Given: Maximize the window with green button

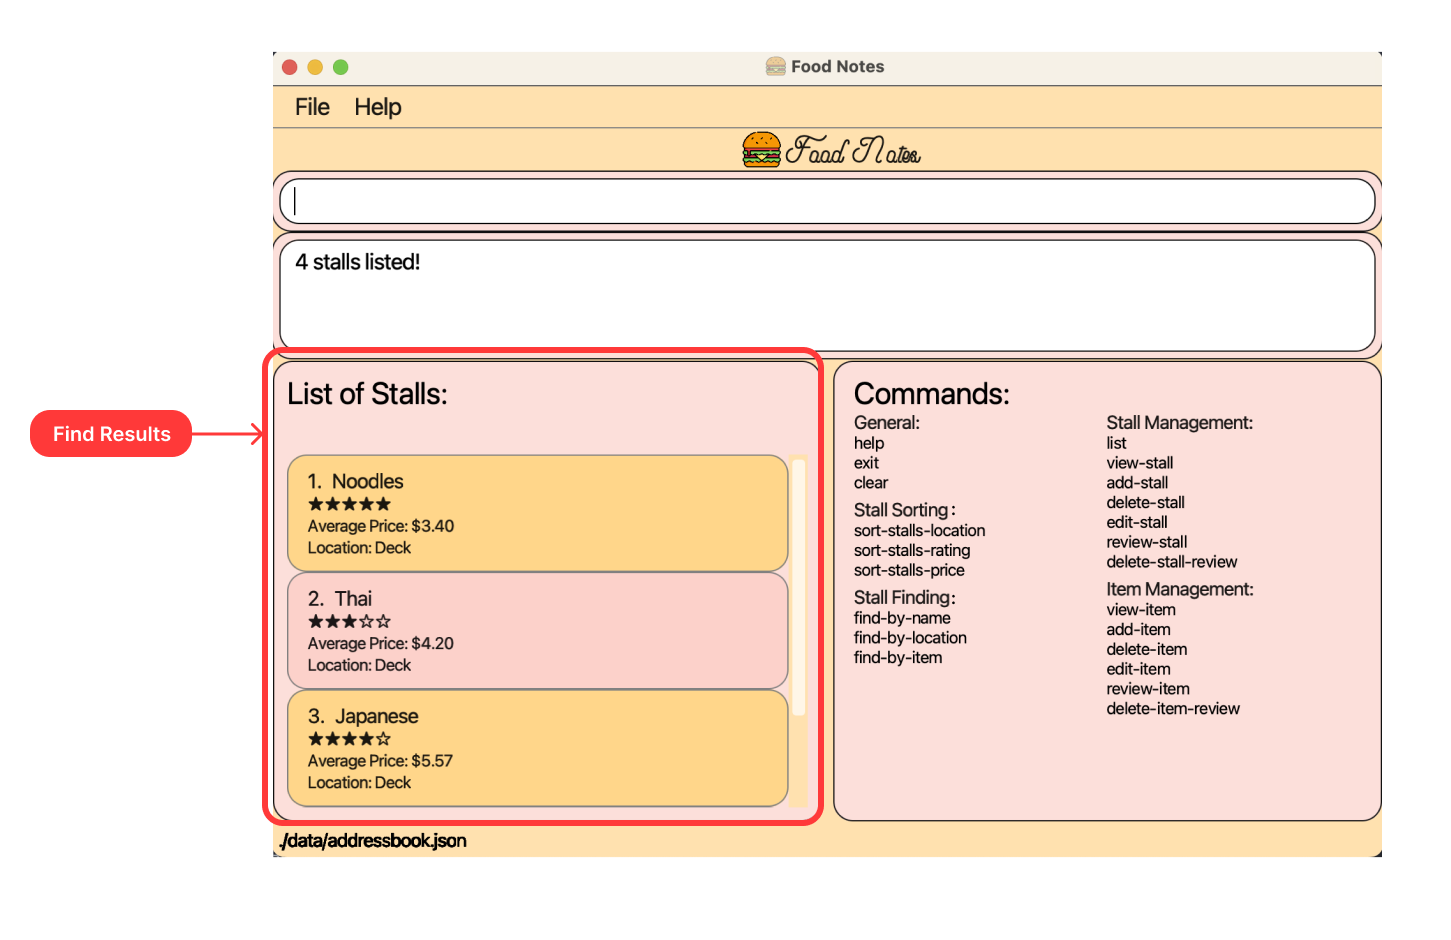Looking at the screenshot, I should click(340, 67).
